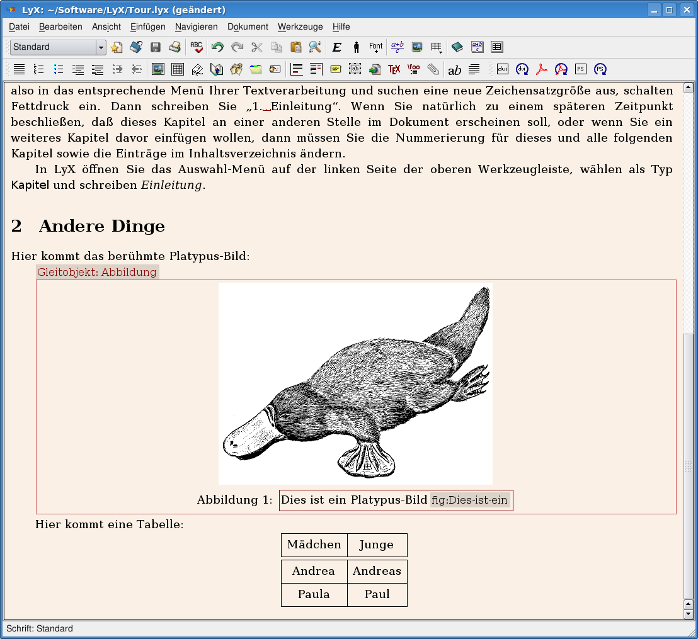Decrease list depth arrow icon

click(x=137, y=69)
